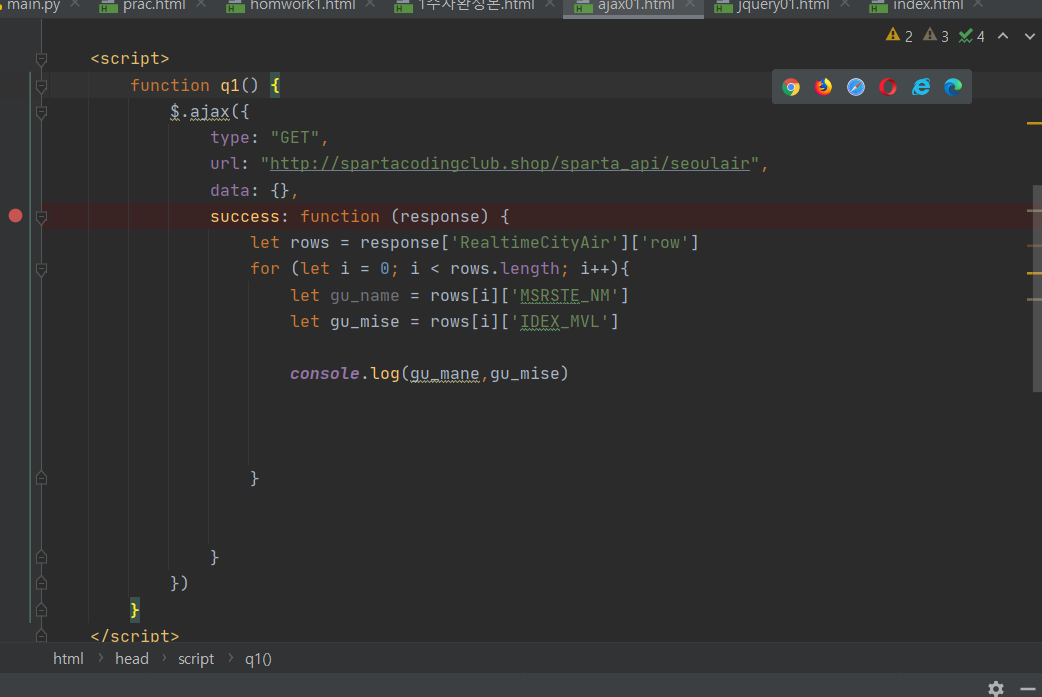This screenshot has height=697, width=1042.
Task: Collapse the $.ajax call fold marker
Action: [x=41, y=112]
